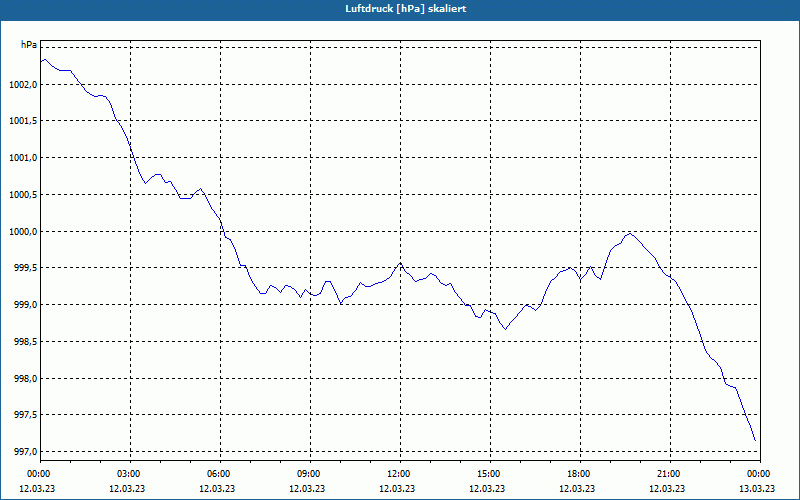The height and width of the screenshot is (500, 800).
Task: Click the 997,5 y-axis label
Action: point(26,415)
